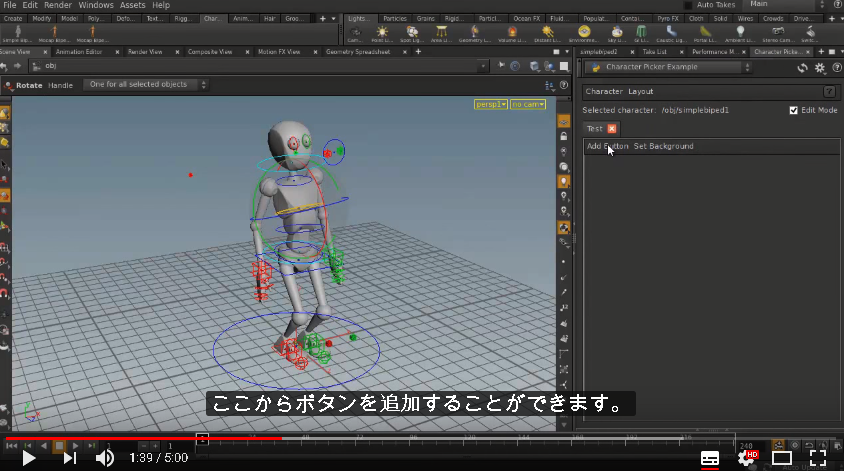Add an Environment Light from shelf
This screenshot has width=844, height=471.
tap(584, 34)
